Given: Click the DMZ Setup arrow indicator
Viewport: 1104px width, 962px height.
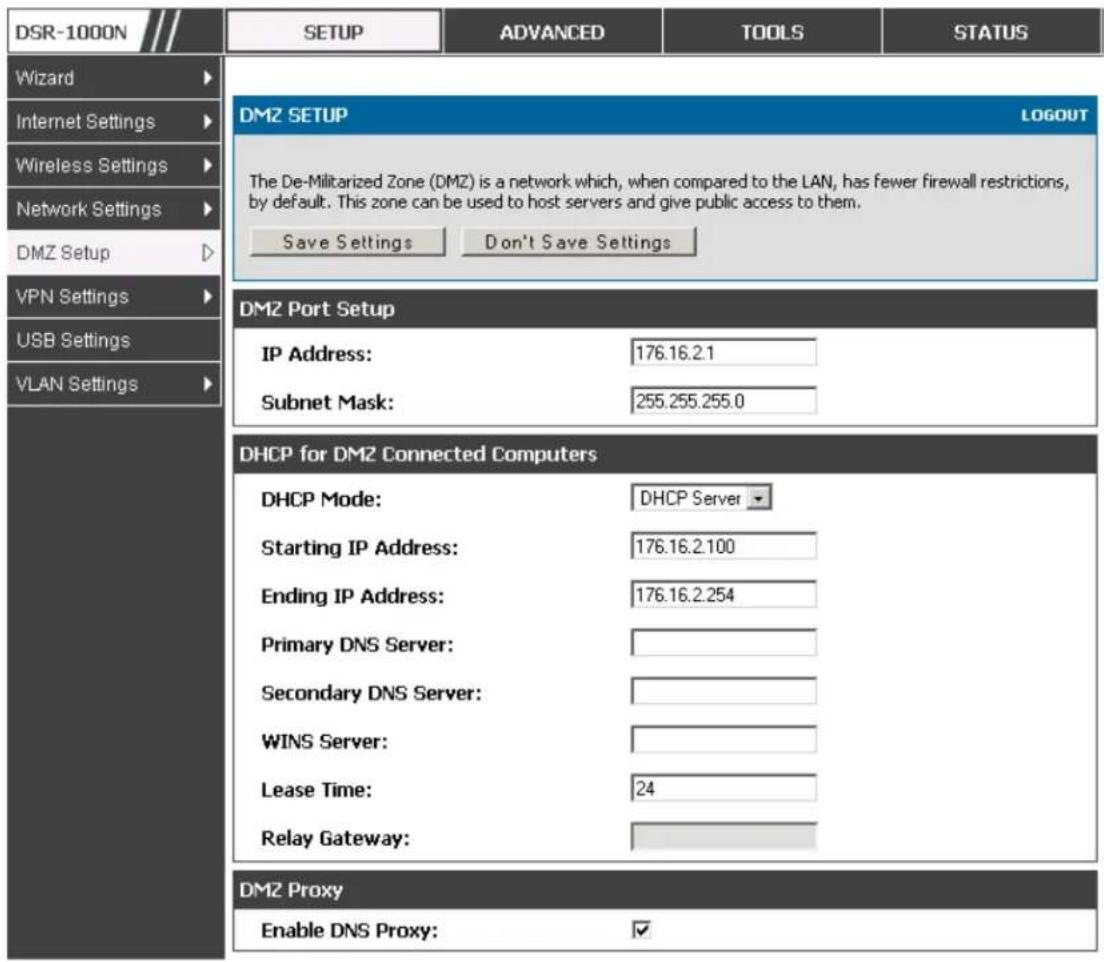Looking at the screenshot, I should [207, 252].
